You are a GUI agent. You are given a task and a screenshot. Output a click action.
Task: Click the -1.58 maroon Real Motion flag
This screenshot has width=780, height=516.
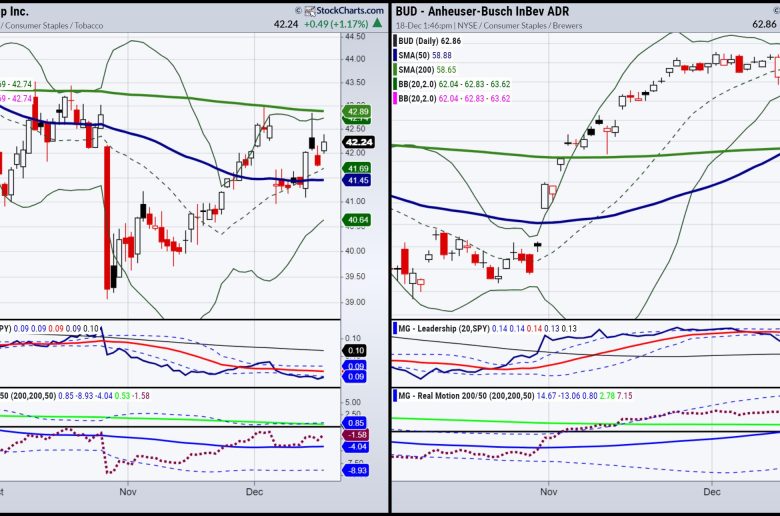coord(355,435)
